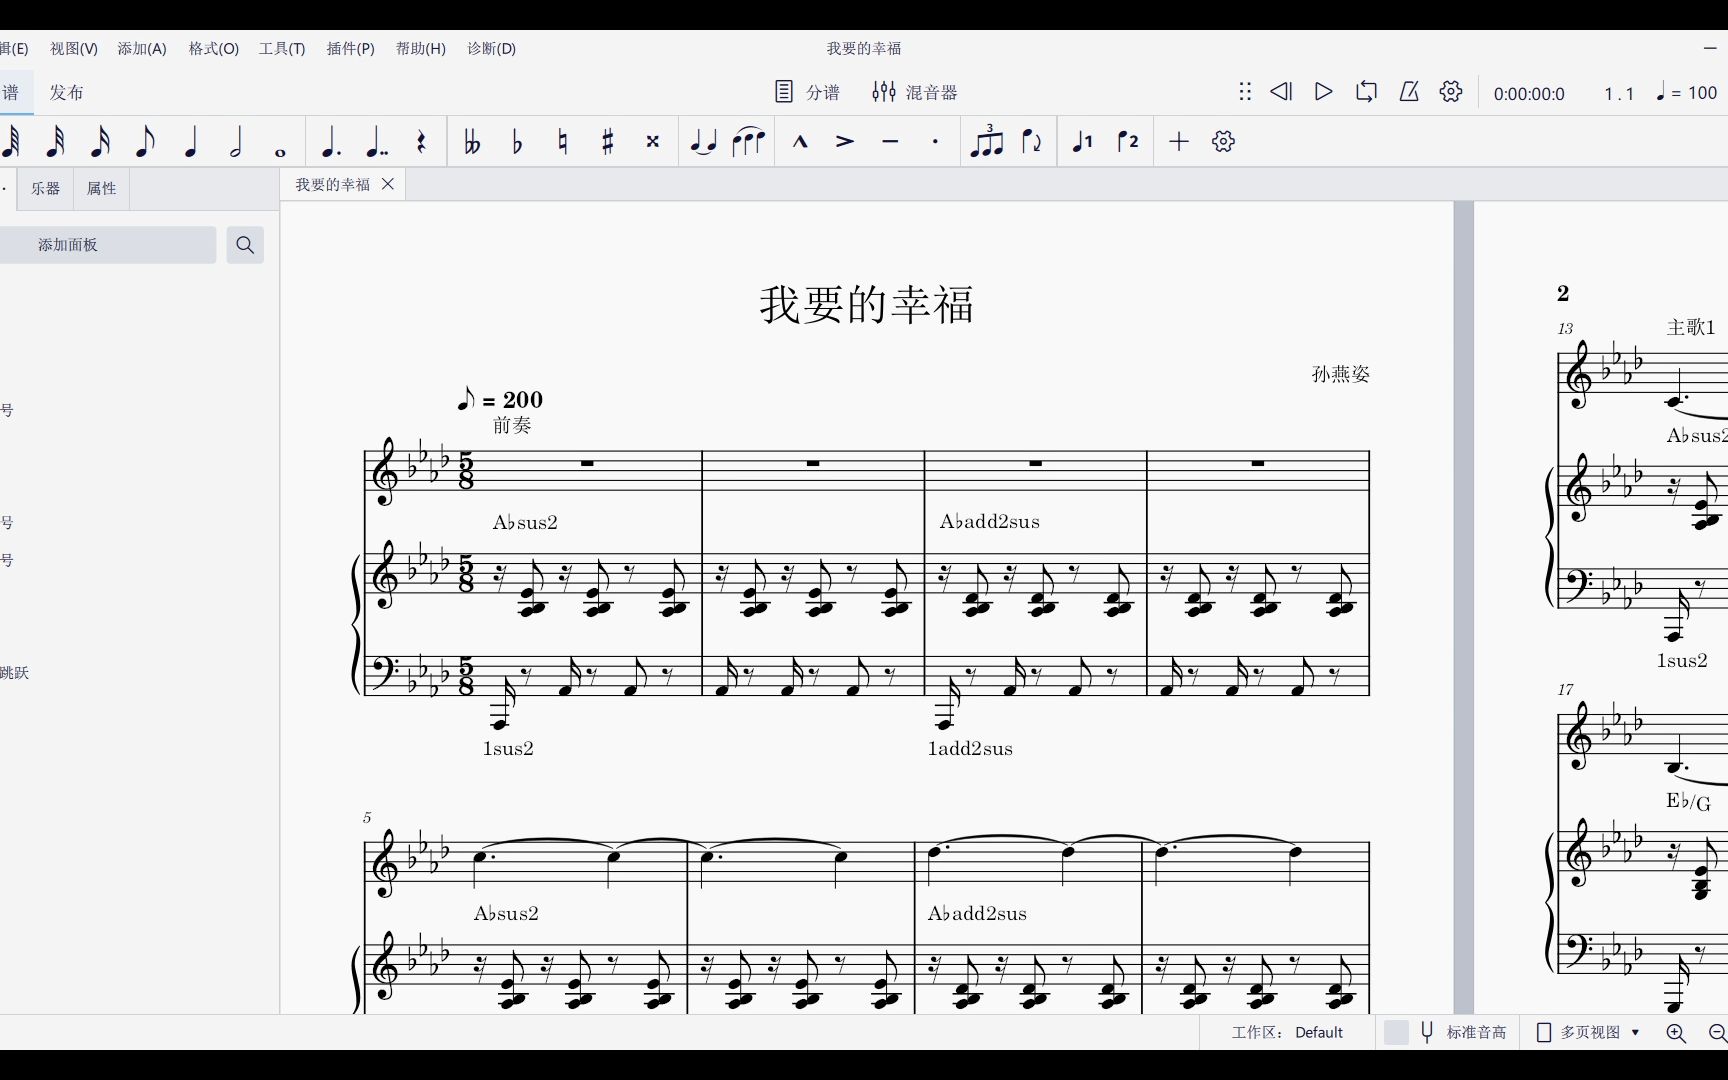
Task: Open the Mixer (混音器)
Action: (x=915, y=92)
